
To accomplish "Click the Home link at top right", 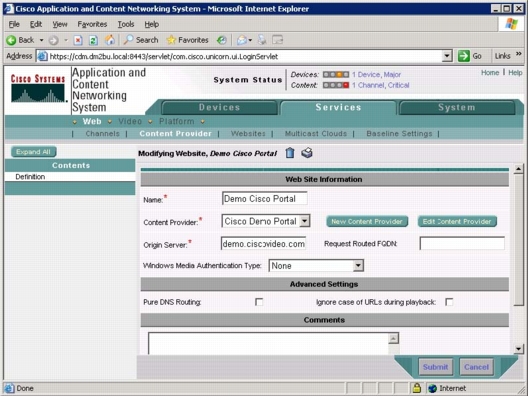I will pos(490,73).
